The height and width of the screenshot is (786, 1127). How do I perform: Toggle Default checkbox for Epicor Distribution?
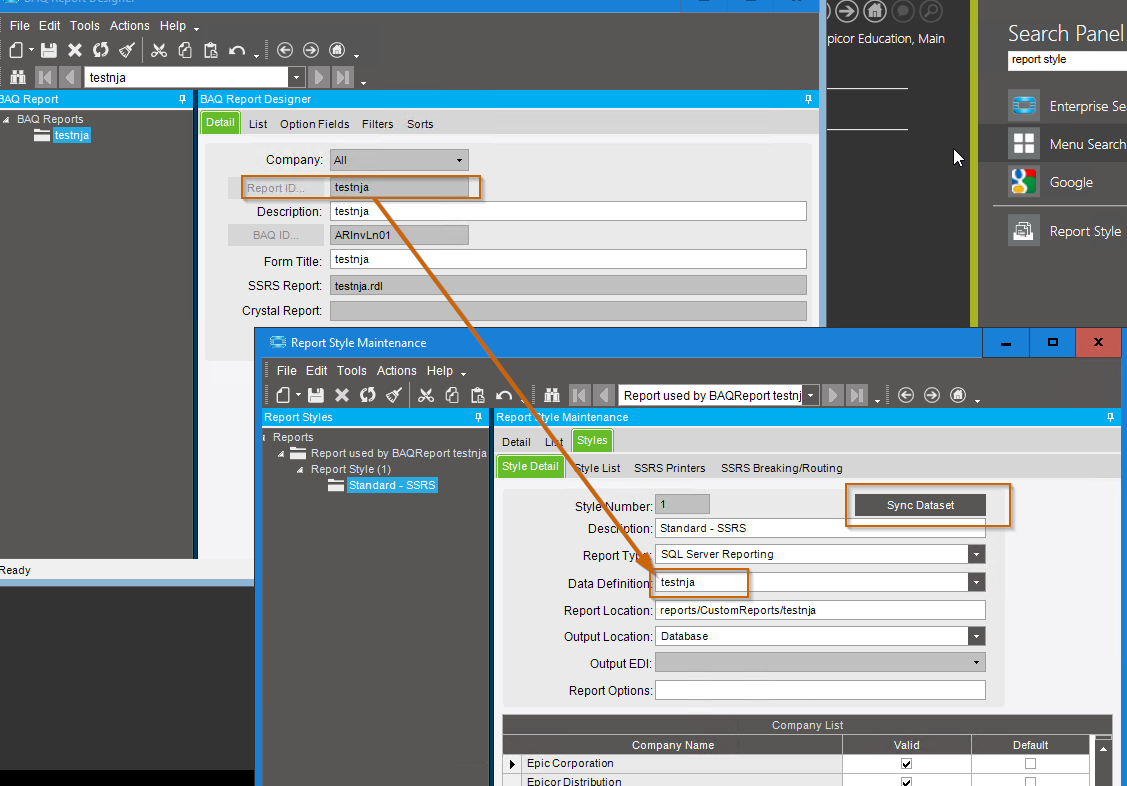(1031, 781)
